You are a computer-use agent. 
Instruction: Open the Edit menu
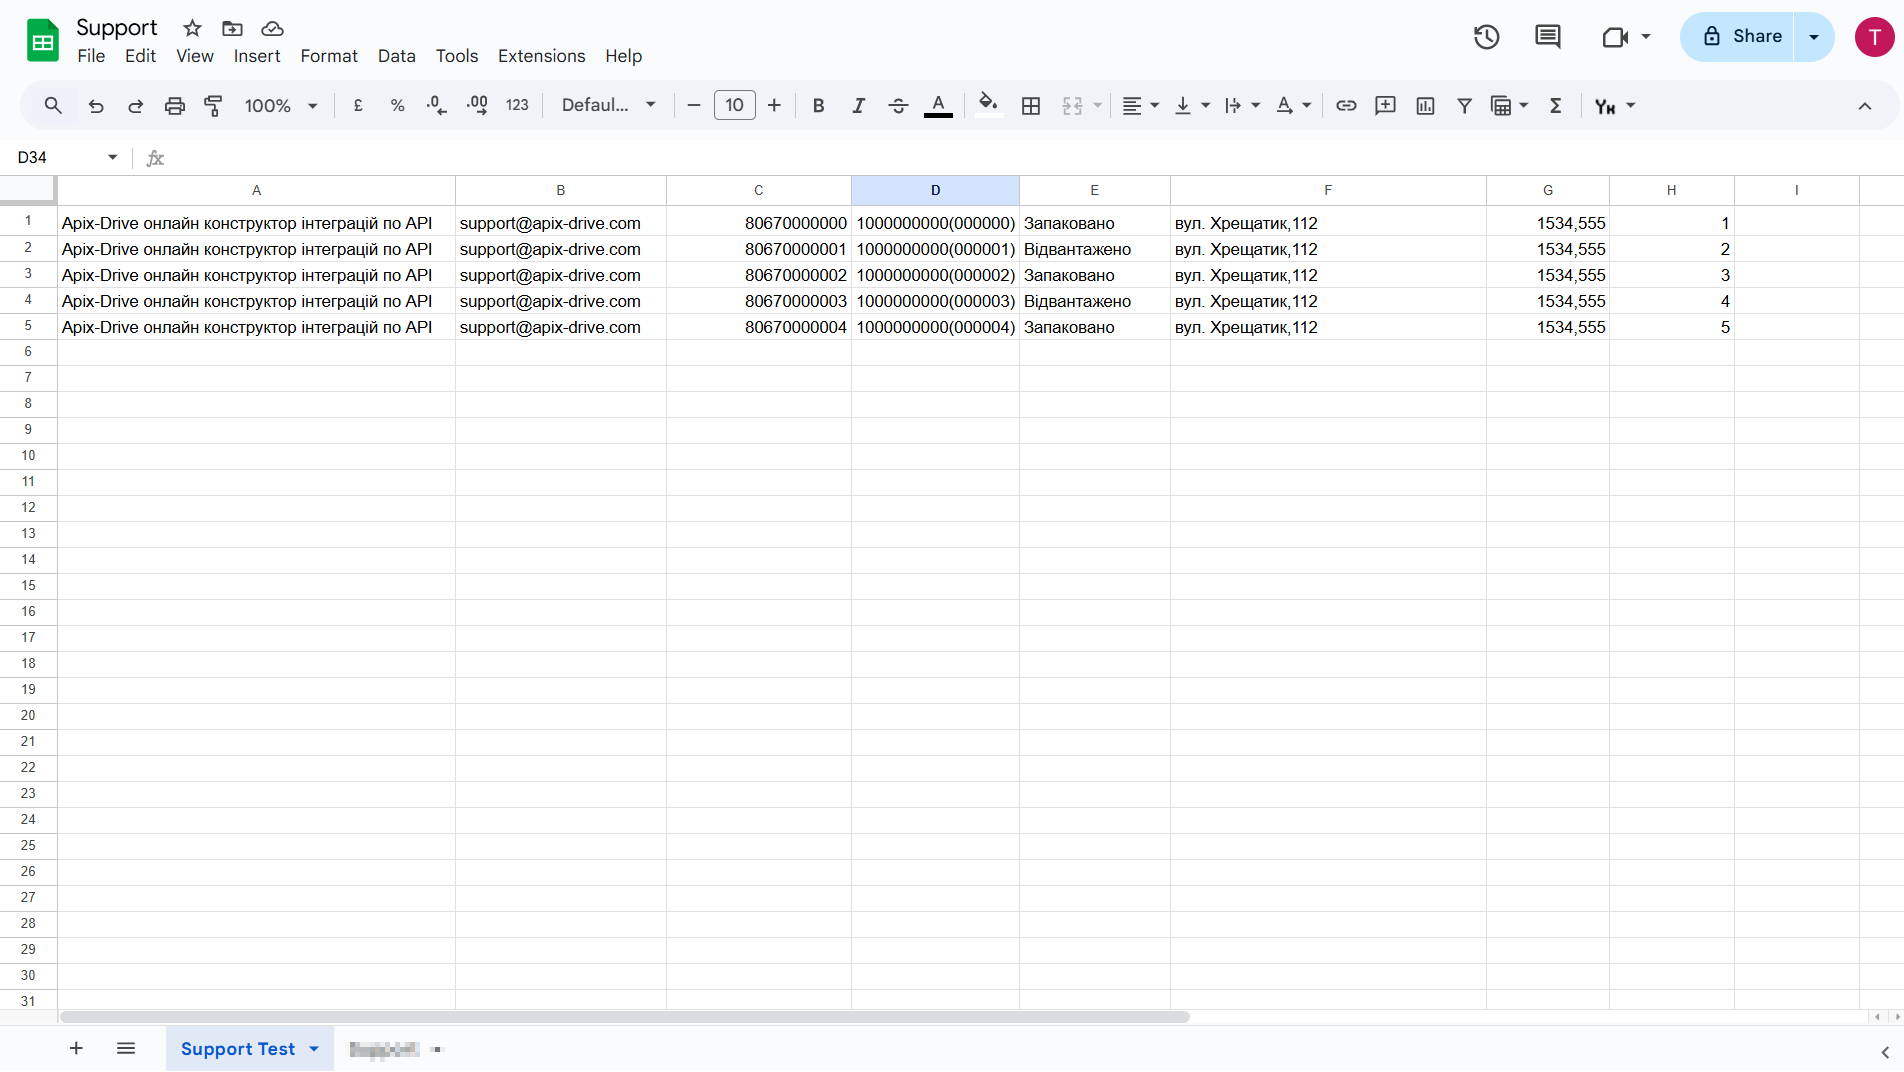click(140, 56)
